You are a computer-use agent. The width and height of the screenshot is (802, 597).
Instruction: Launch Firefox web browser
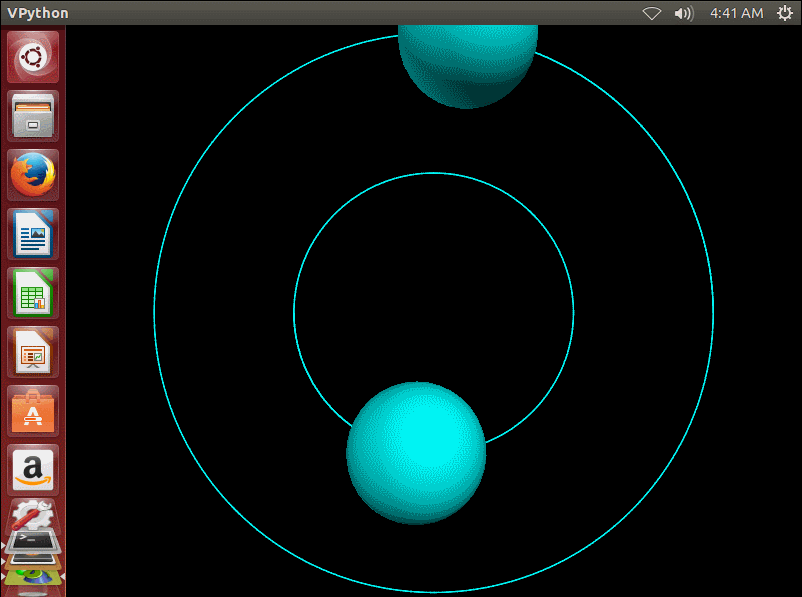point(33,175)
